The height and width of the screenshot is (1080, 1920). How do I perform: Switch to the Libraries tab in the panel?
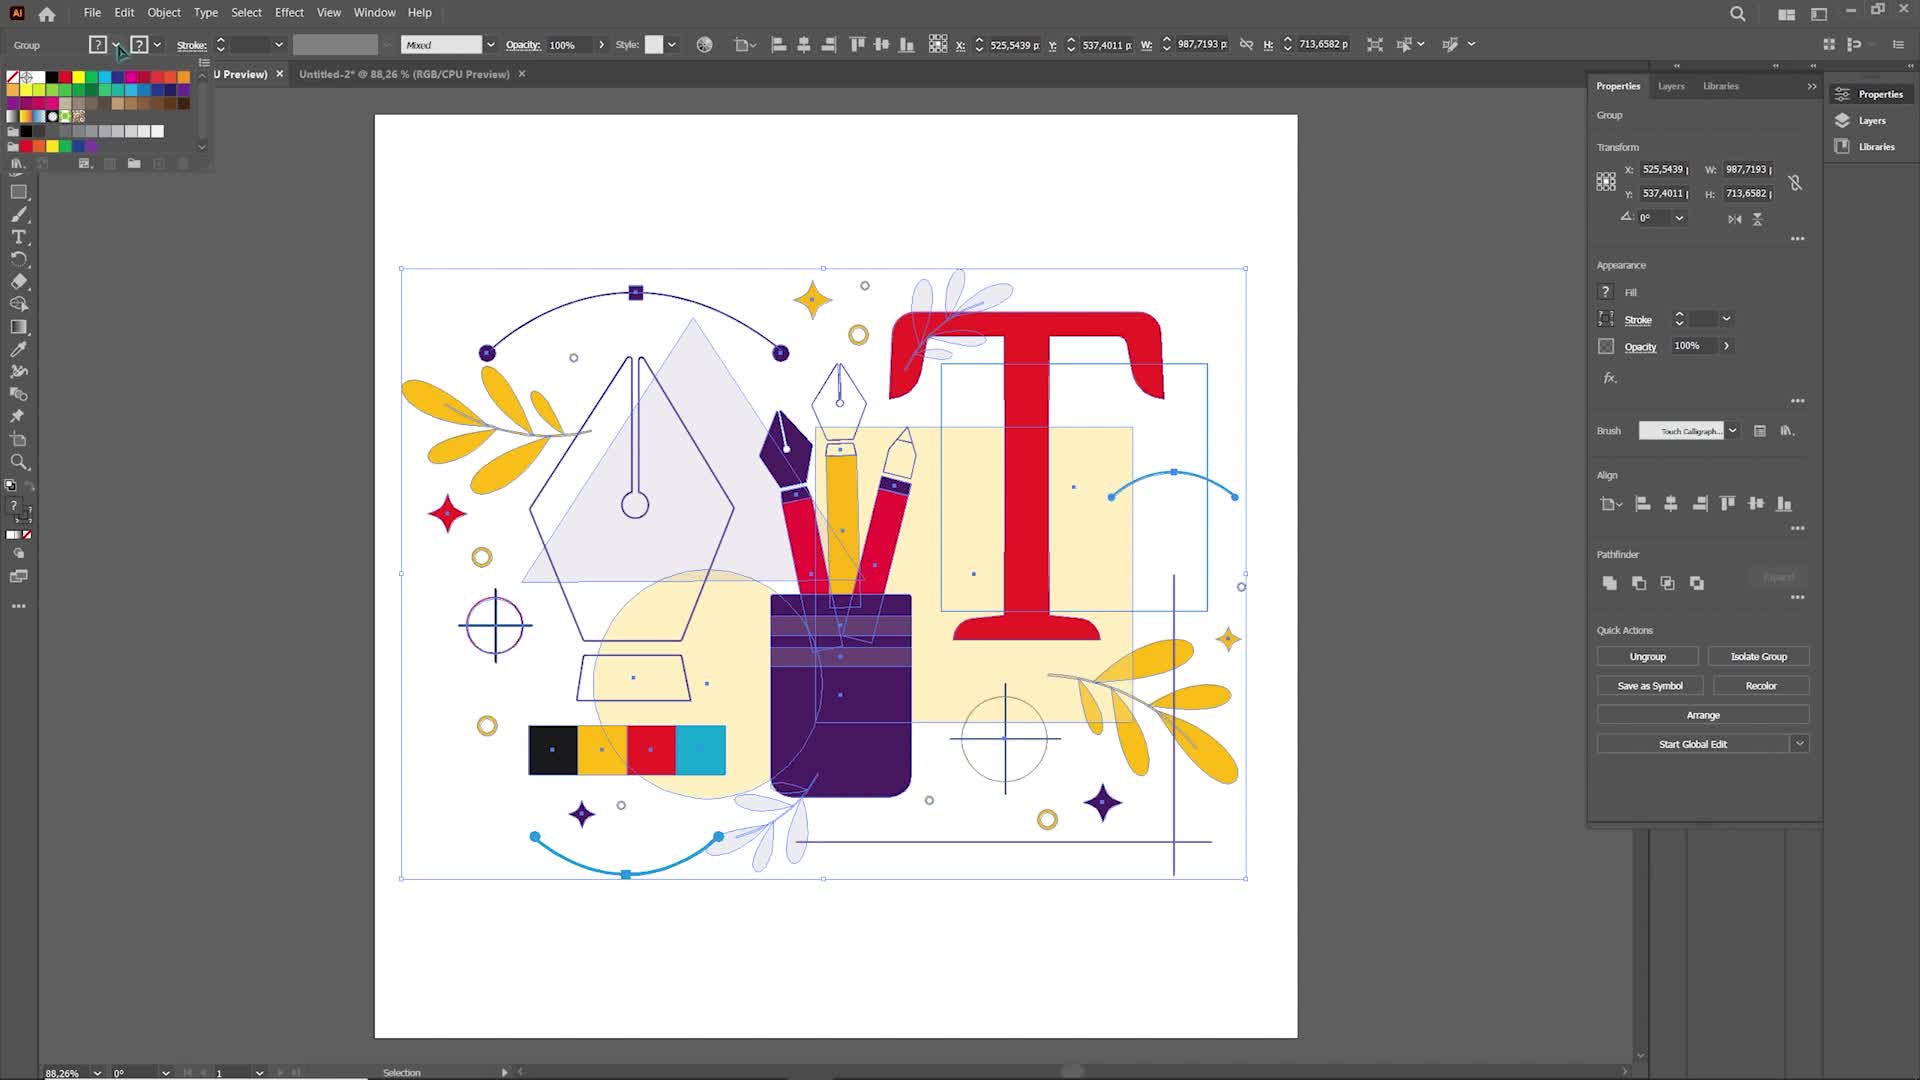tap(1720, 86)
